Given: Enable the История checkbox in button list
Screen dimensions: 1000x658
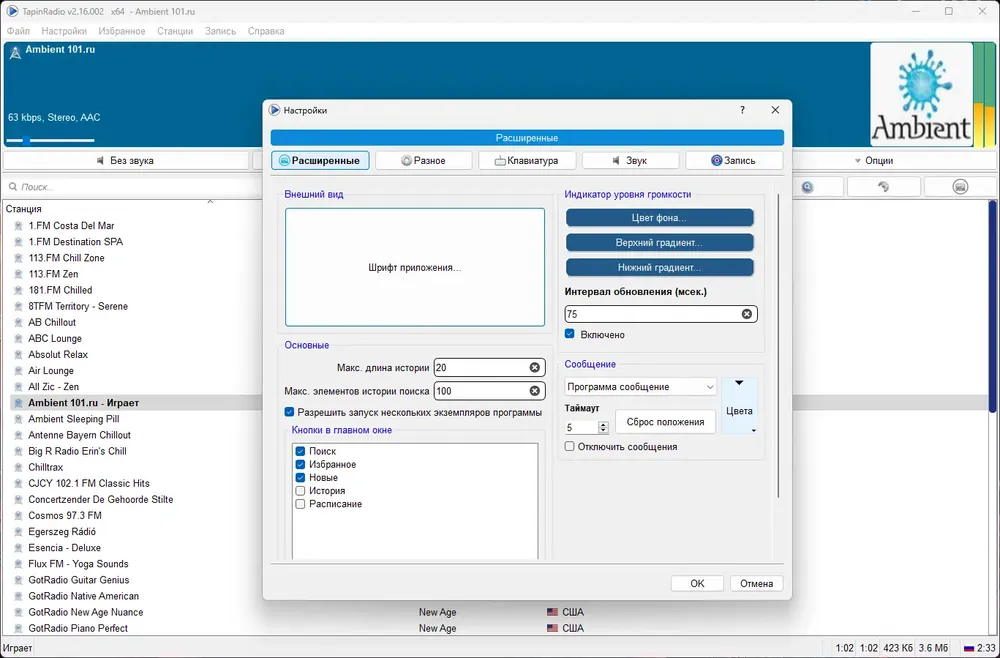Looking at the screenshot, I should point(300,491).
